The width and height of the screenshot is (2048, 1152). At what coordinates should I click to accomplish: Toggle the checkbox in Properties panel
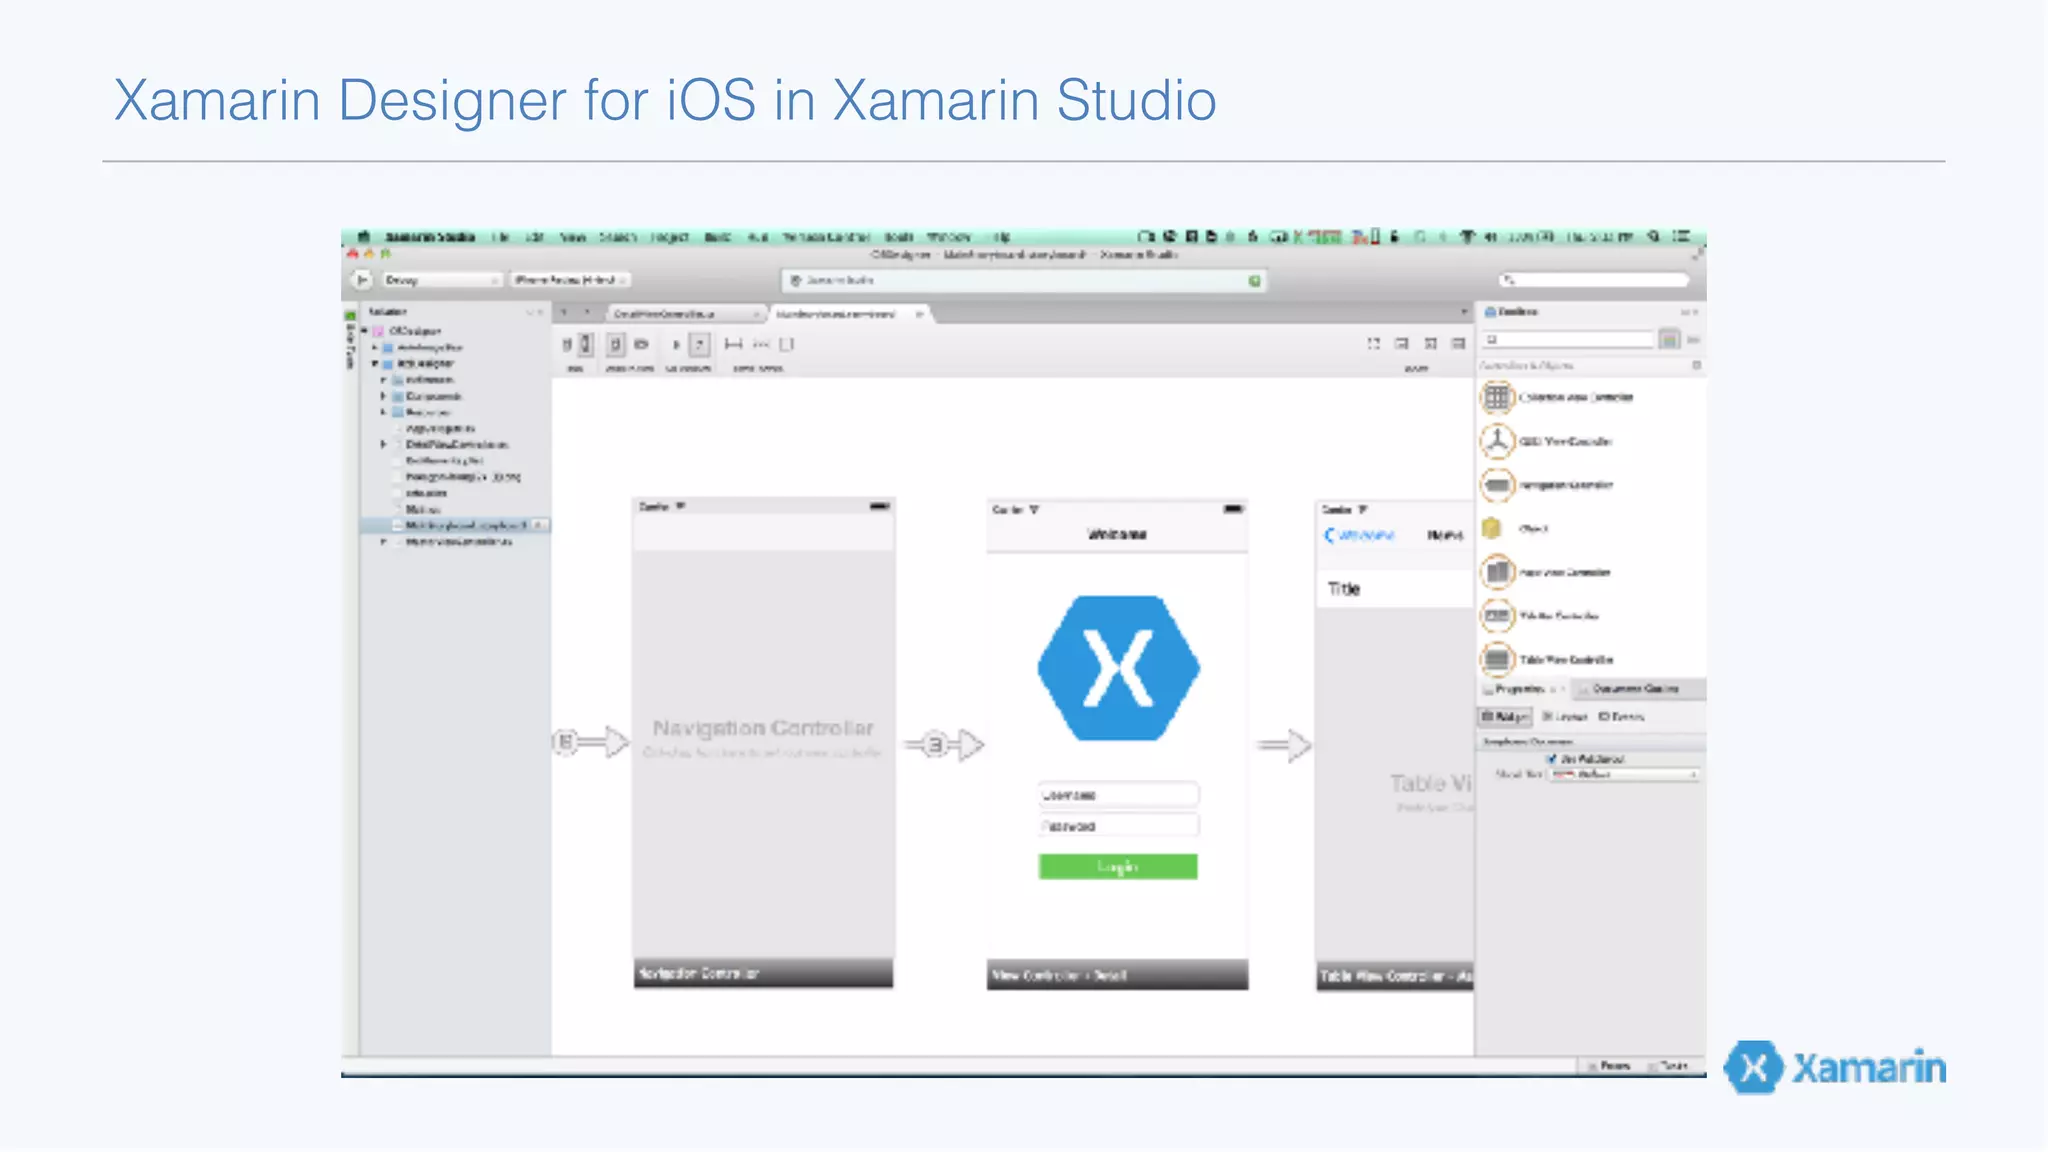click(x=1552, y=759)
